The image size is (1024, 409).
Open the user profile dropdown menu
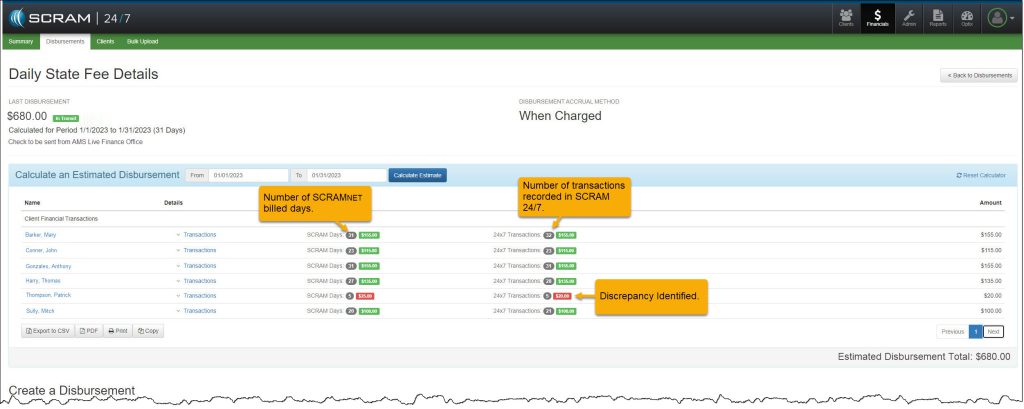point(999,18)
